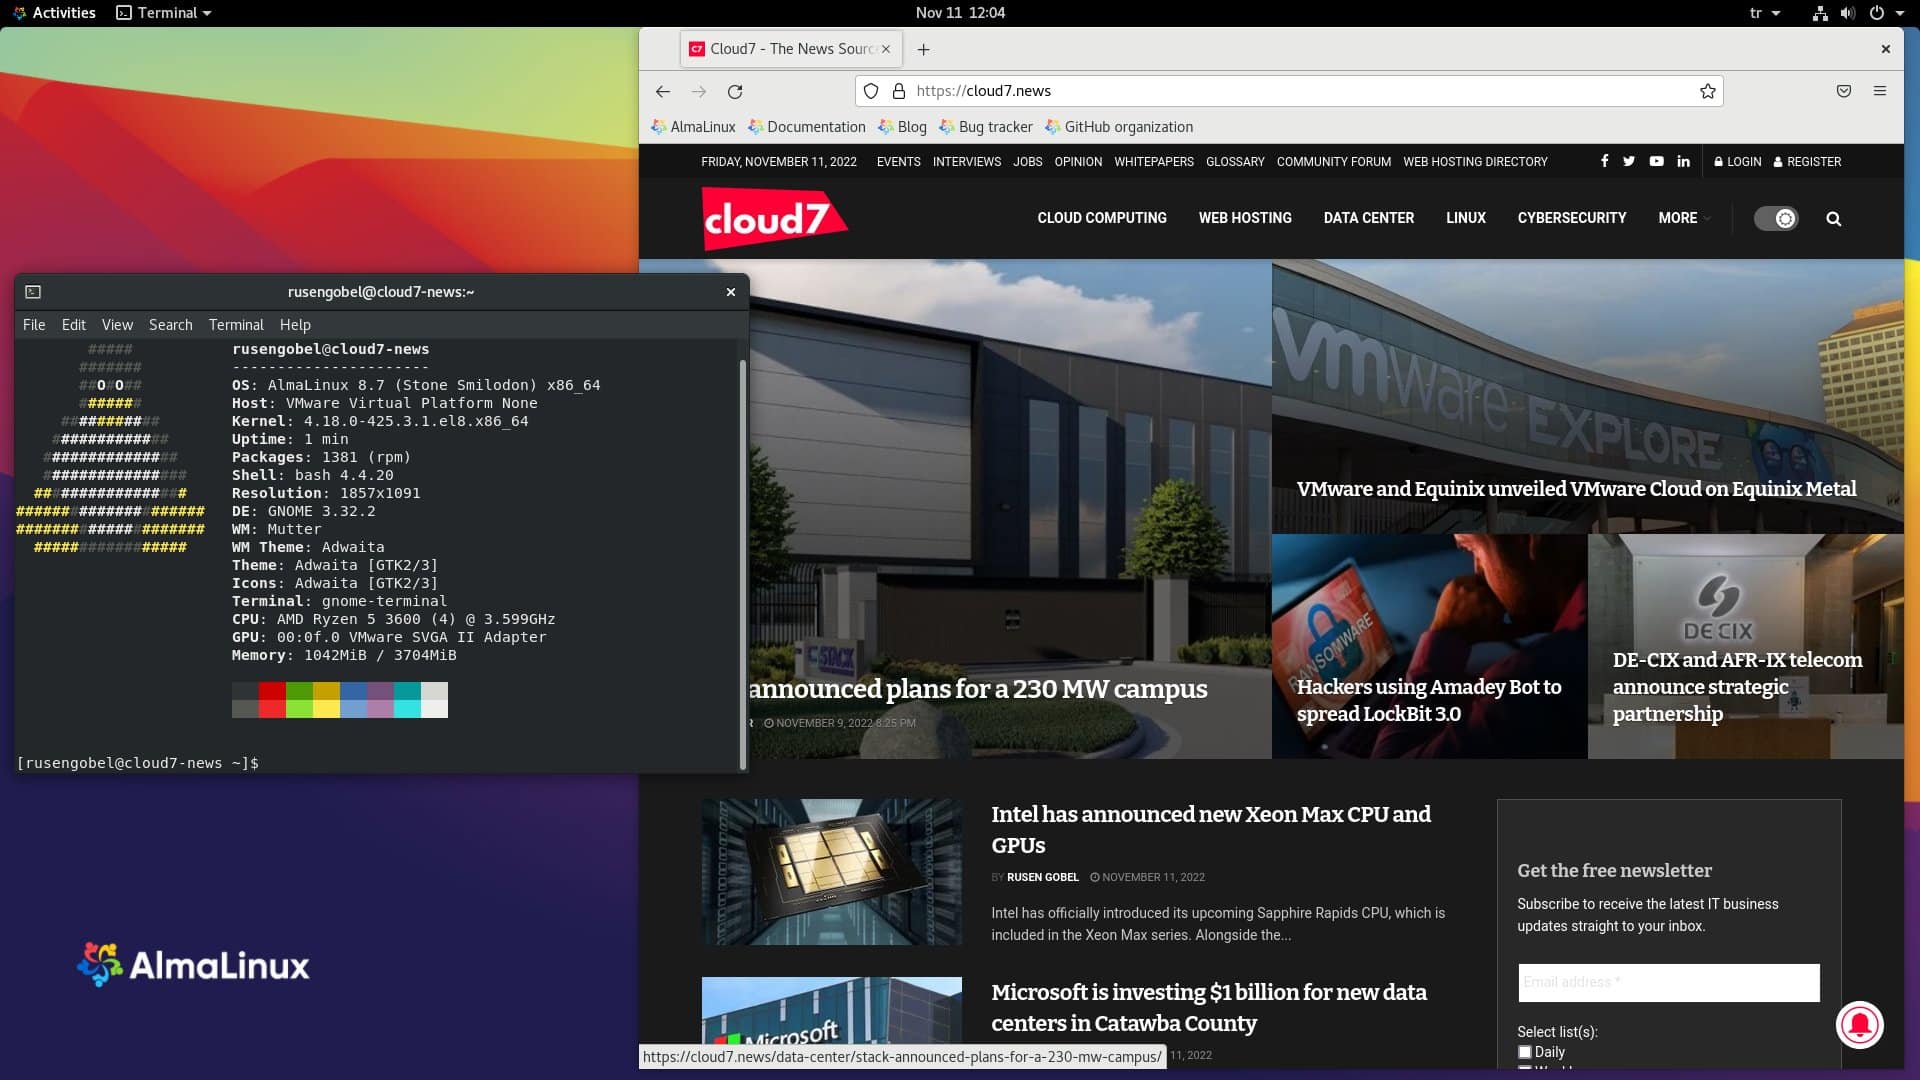Open the cloud7 YouTube channel icon
This screenshot has width=1920, height=1080.
pyautogui.click(x=1656, y=161)
